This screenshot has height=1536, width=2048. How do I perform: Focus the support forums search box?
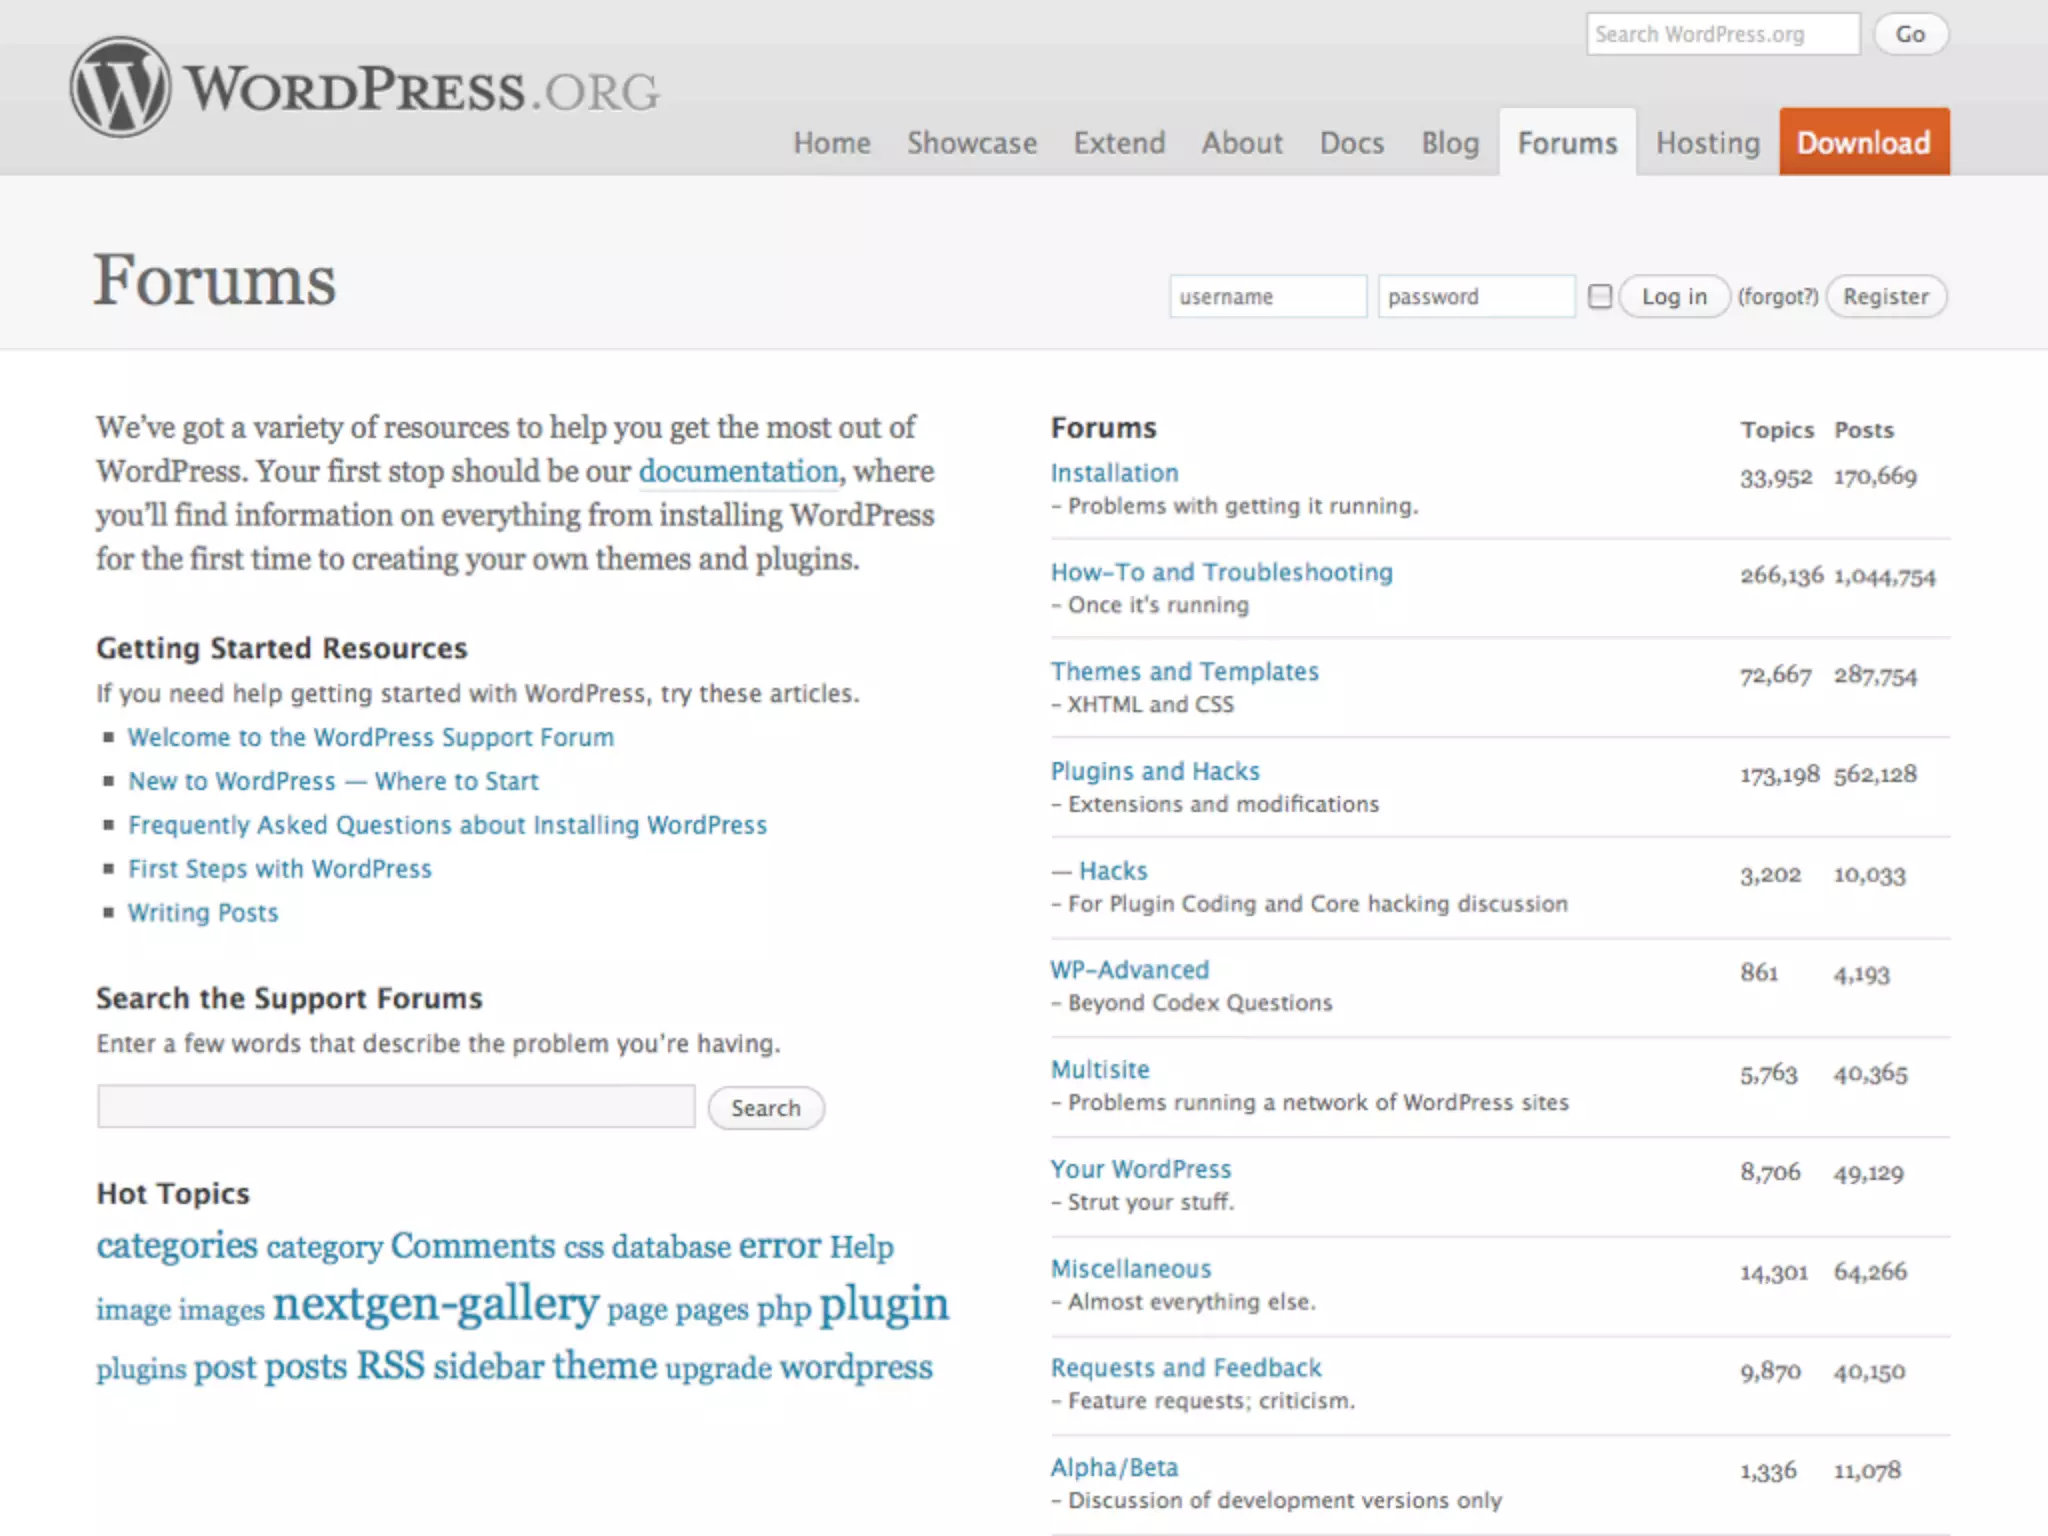[396, 1106]
